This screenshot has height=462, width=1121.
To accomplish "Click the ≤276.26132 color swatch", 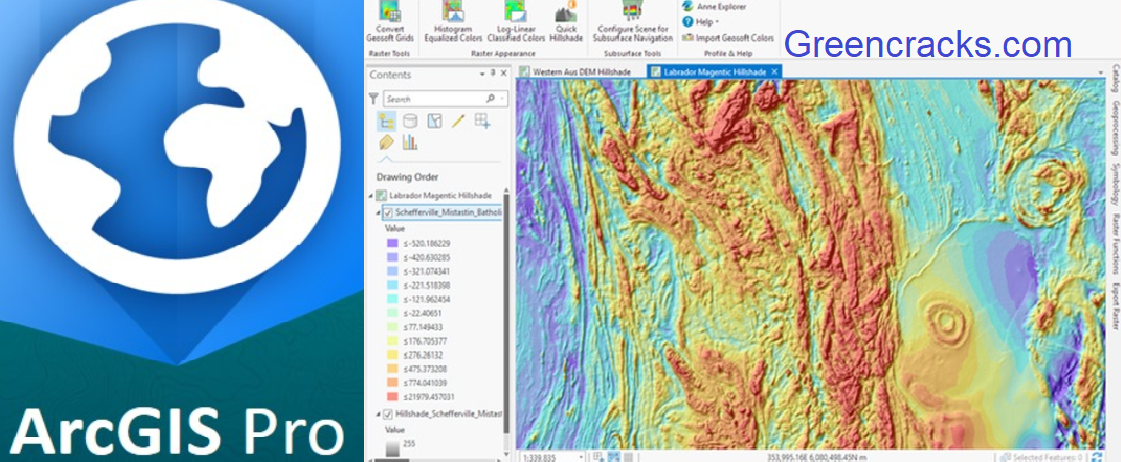I will point(390,355).
